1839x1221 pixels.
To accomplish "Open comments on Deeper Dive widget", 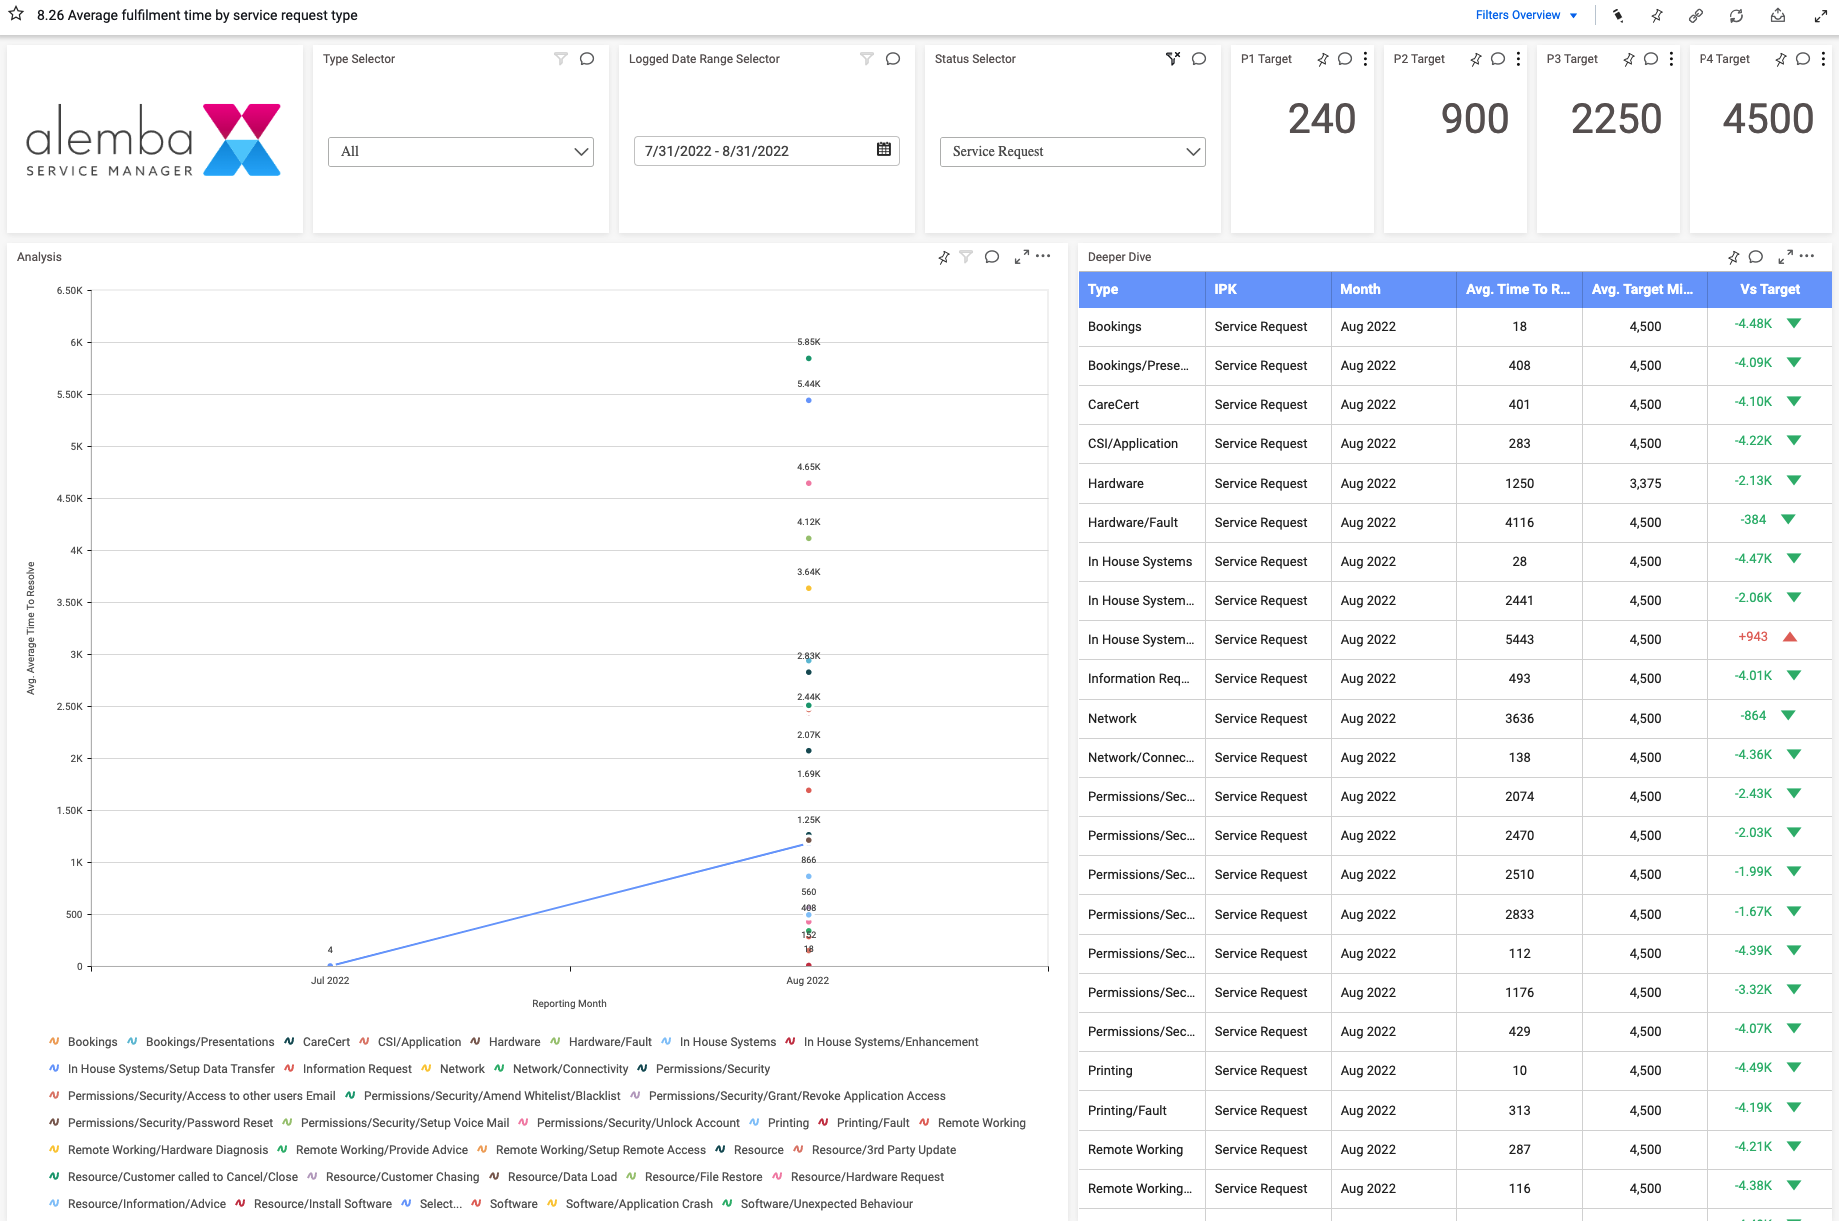I will 1756,257.
